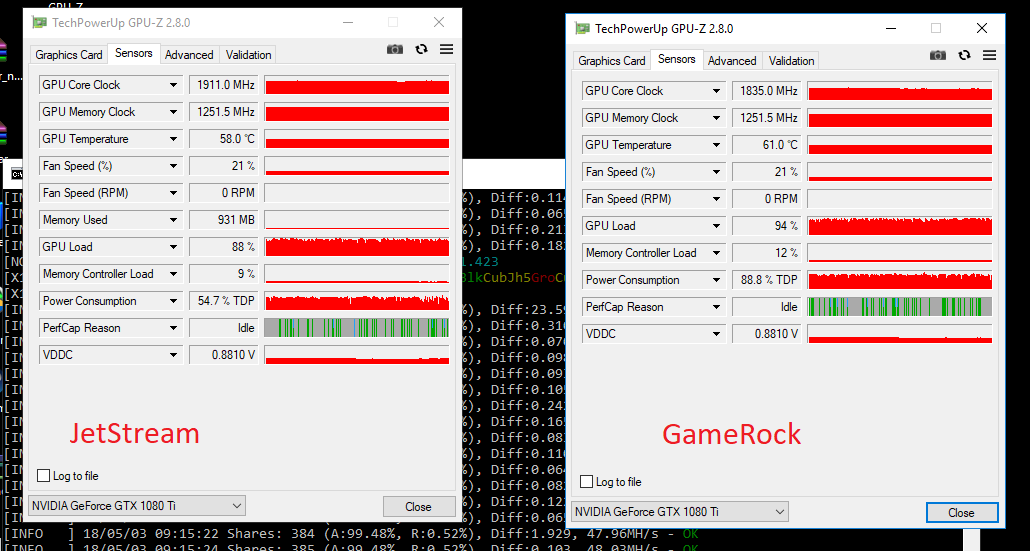
Task: Click GPU-Z app icon in GameRock title bar
Action: click(x=582, y=28)
